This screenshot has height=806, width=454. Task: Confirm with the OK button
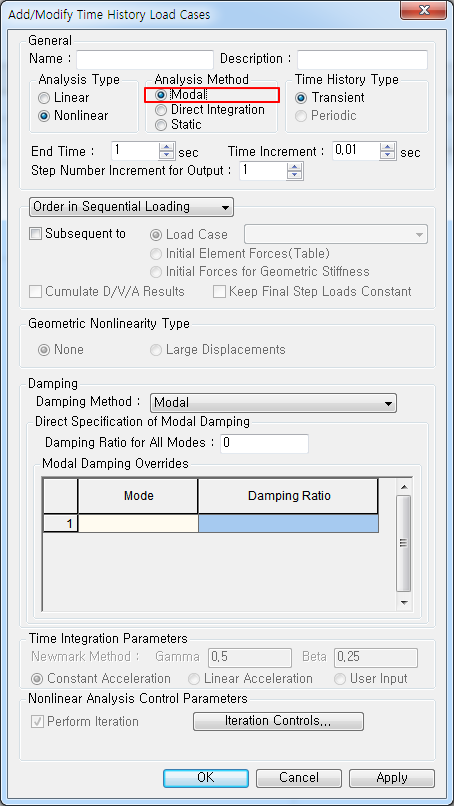(x=206, y=778)
